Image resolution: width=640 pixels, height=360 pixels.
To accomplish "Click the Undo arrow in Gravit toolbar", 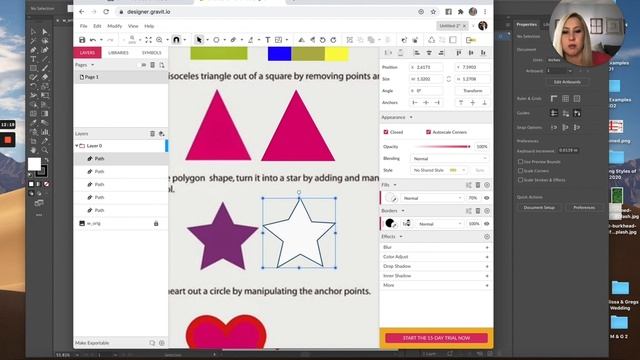I will [x=93, y=40].
